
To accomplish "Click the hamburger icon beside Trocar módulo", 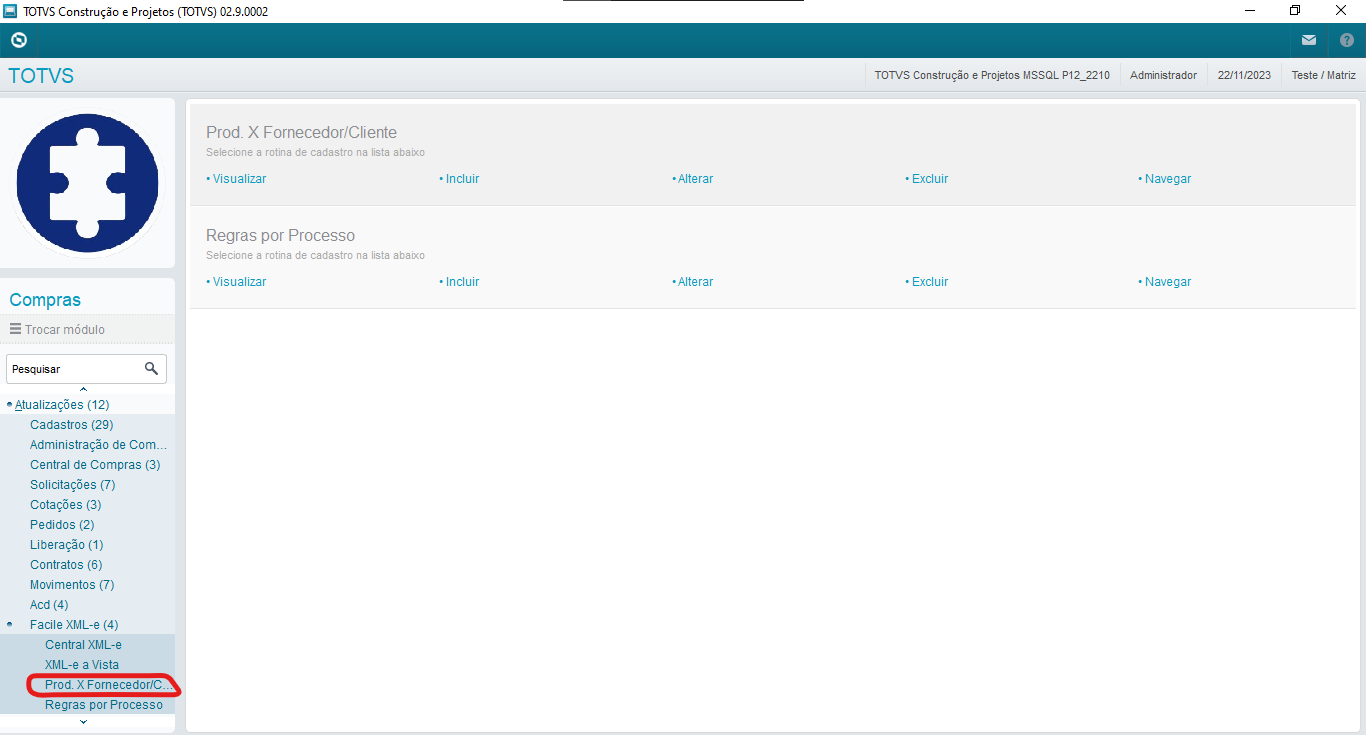I will pos(16,329).
